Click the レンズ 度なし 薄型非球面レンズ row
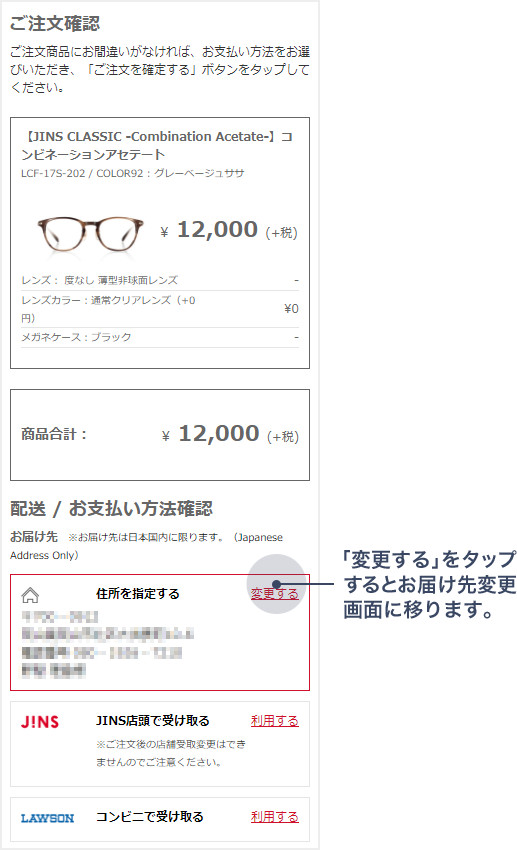The width and height of the screenshot is (517, 850). click(x=160, y=280)
